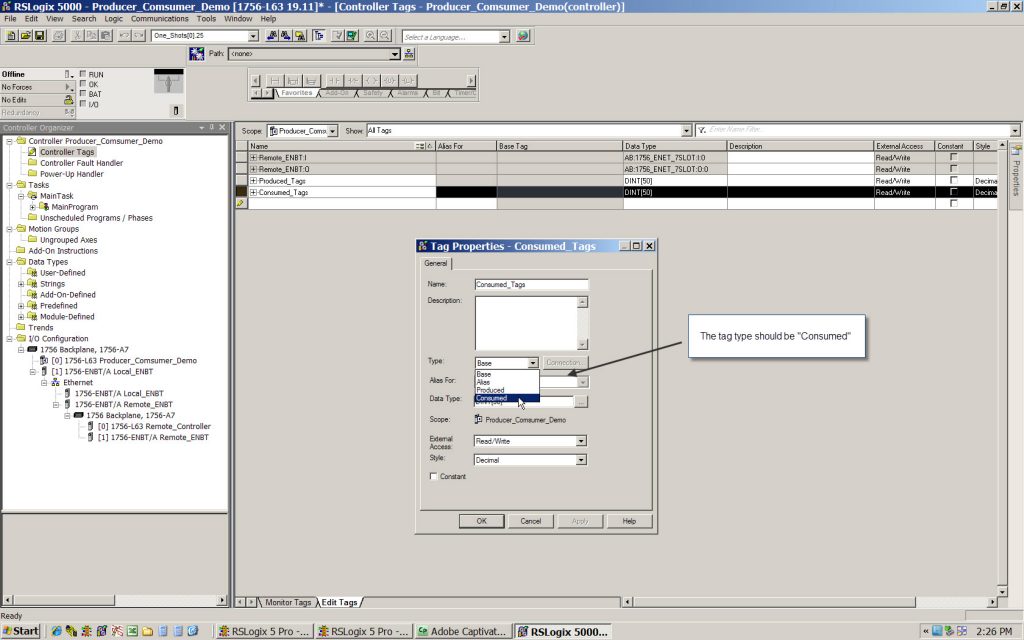This screenshot has width=1024, height=640.
Task: Click the Open project folder icon
Action: [25, 36]
